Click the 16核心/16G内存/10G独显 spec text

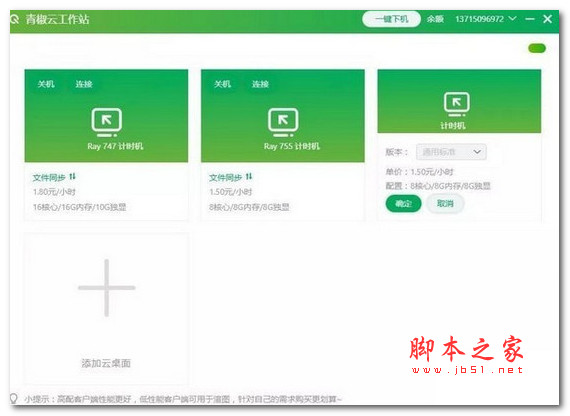(x=80, y=207)
